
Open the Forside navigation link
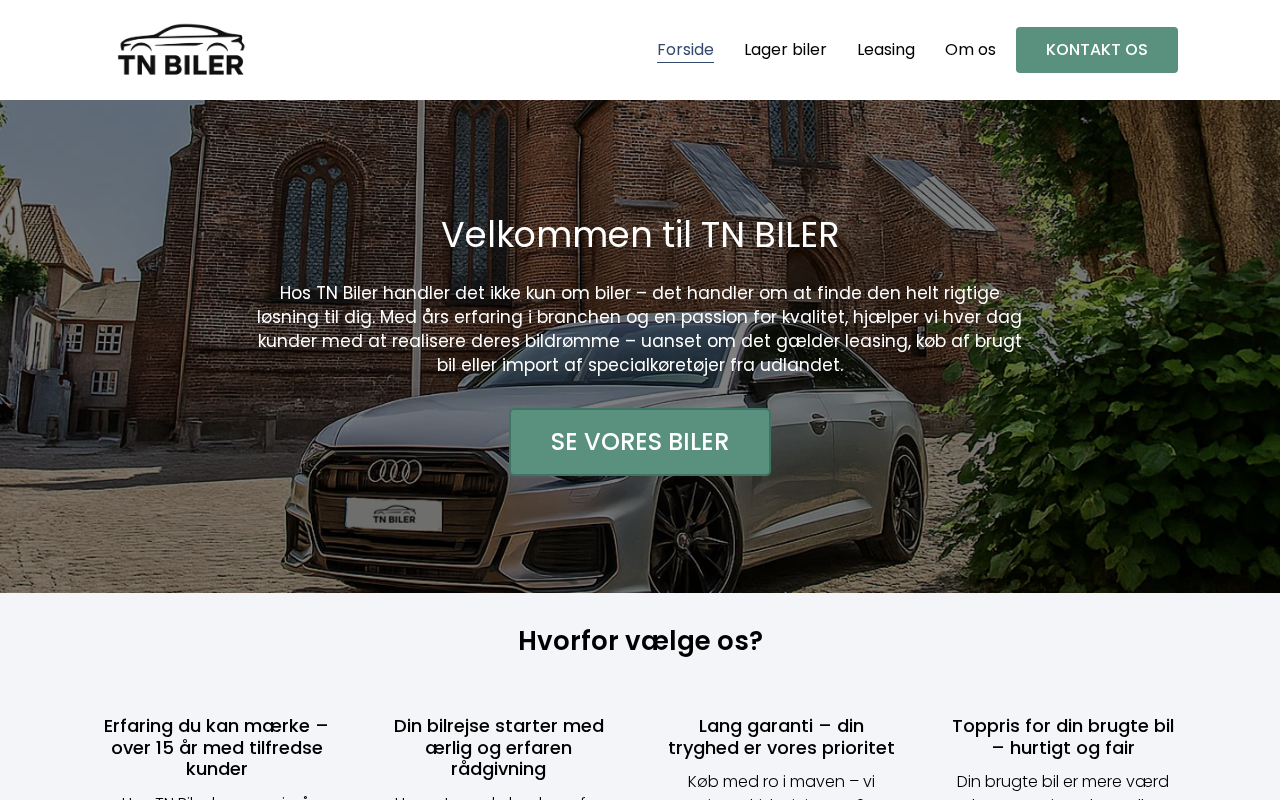tap(685, 50)
